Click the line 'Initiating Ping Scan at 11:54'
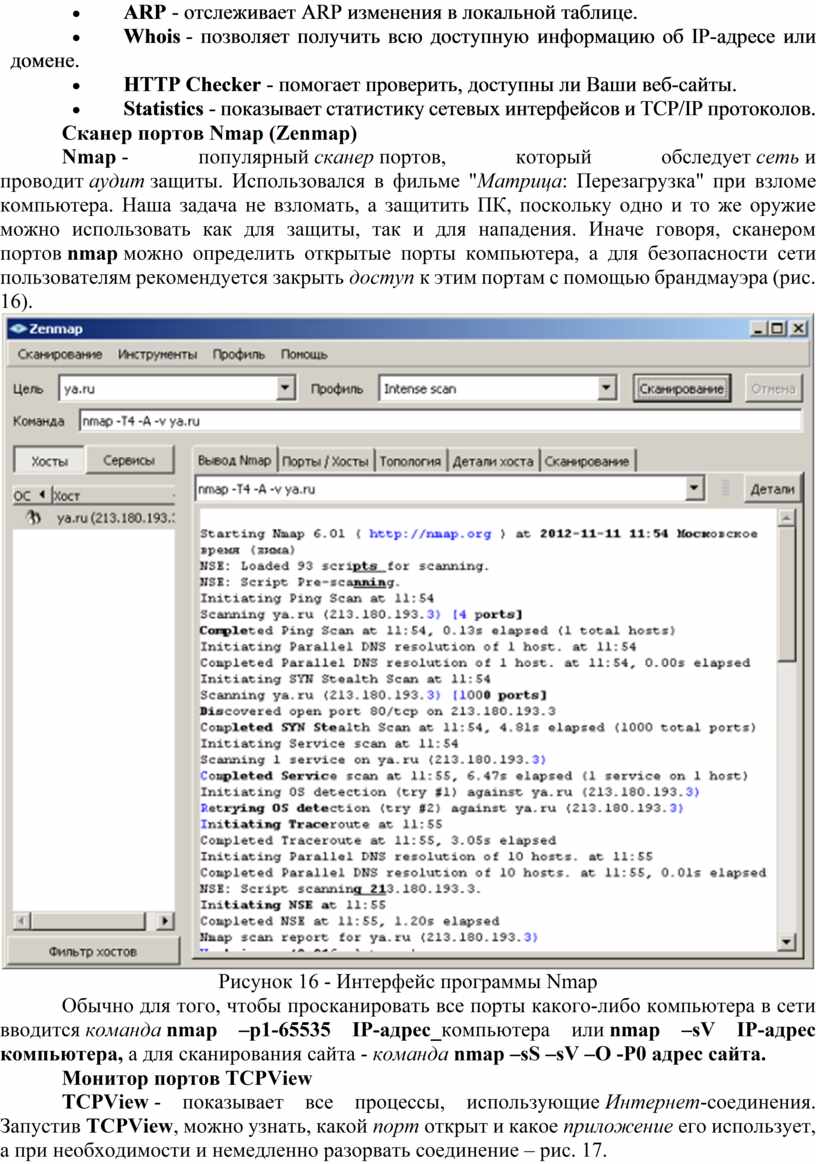Screen dimensions: 816x1164 pyautogui.click(x=317, y=598)
